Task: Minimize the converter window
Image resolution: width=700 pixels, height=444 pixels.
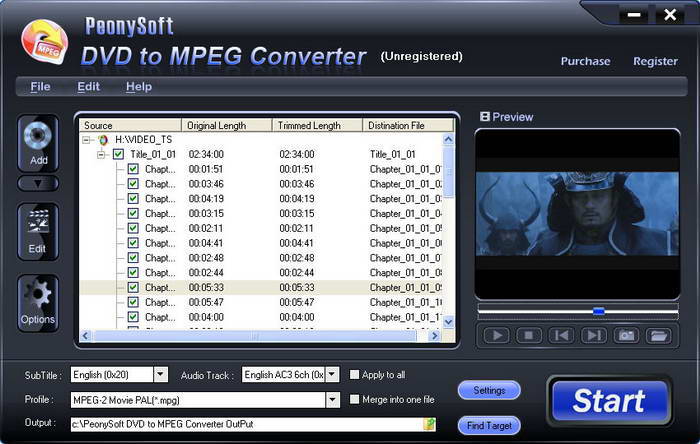Action: [x=634, y=15]
